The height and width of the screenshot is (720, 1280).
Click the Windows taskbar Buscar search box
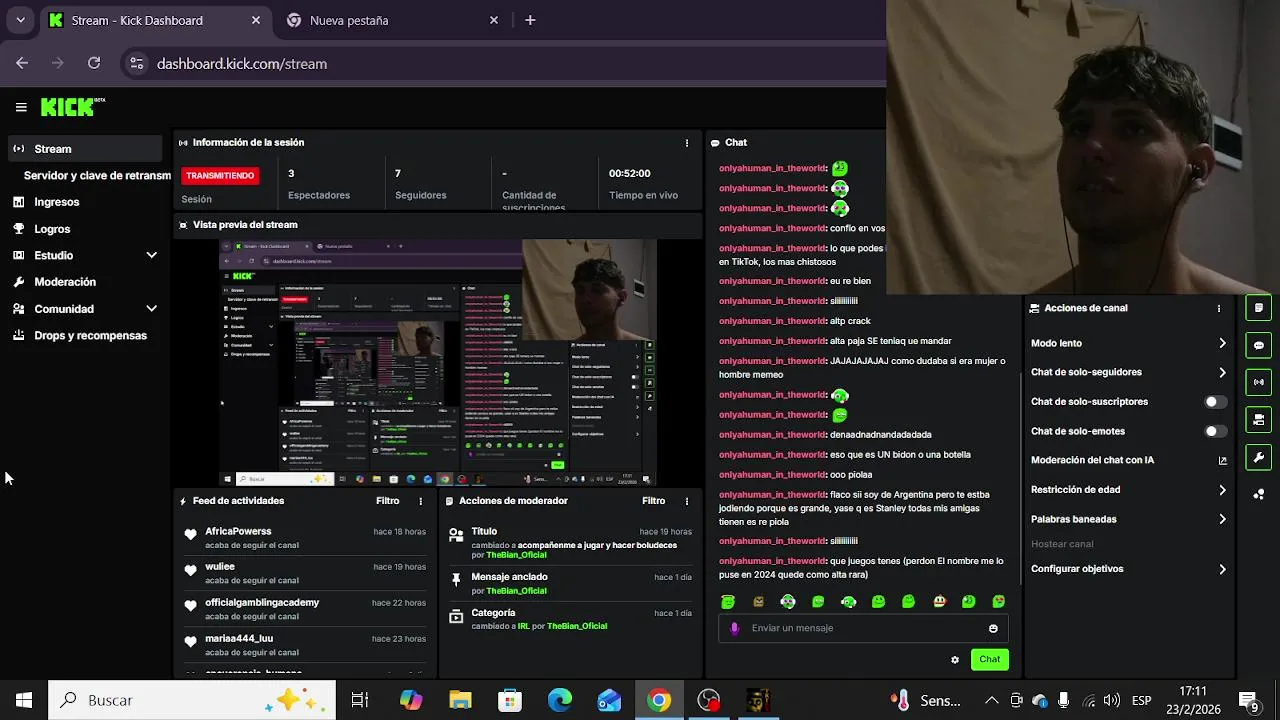coord(192,700)
